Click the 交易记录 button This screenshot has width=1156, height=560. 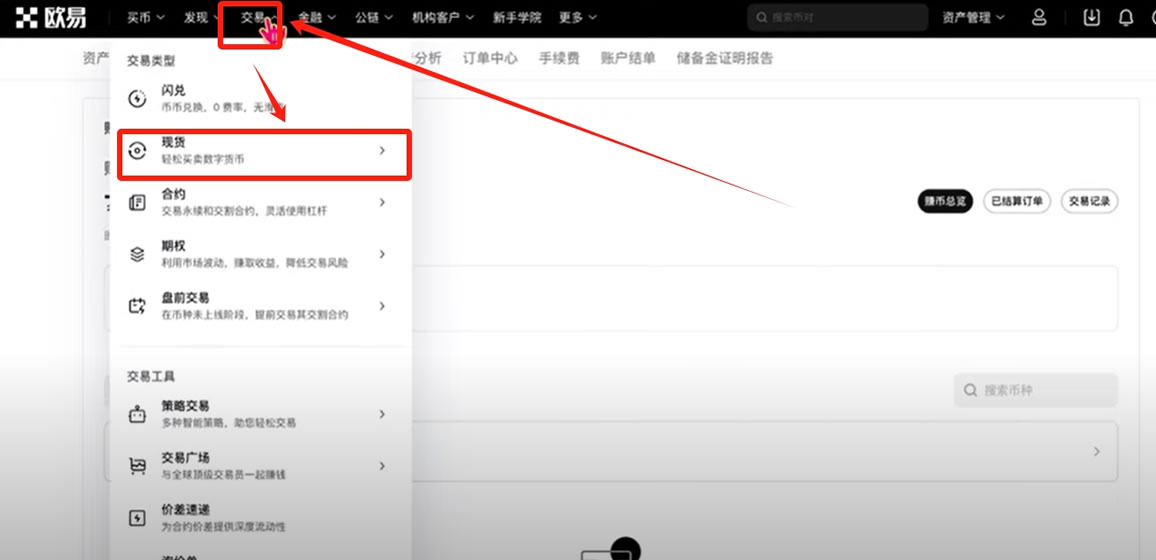(1089, 201)
